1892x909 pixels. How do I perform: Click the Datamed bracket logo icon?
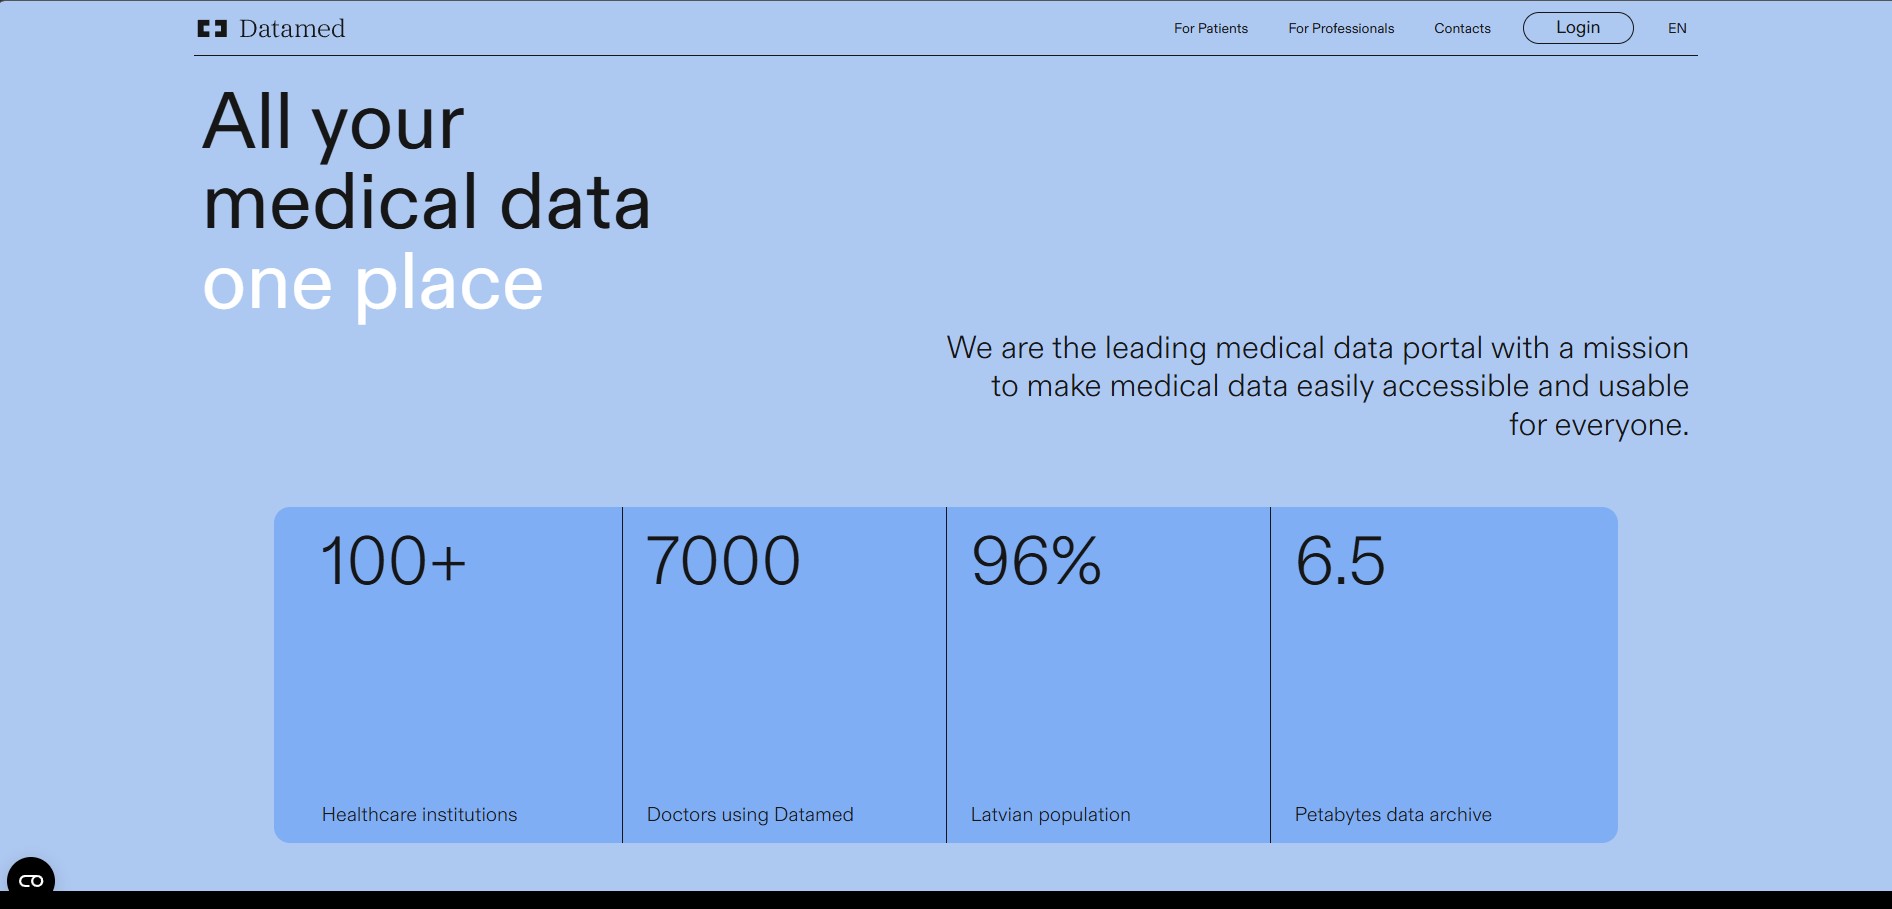click(212, 29)
